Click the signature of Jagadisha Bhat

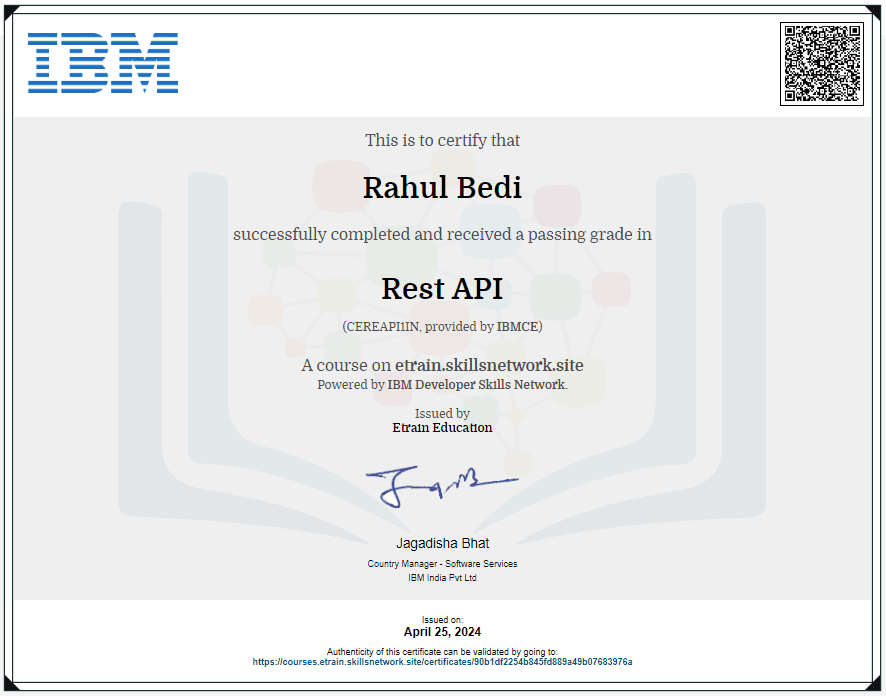click(x=443, y=482)
